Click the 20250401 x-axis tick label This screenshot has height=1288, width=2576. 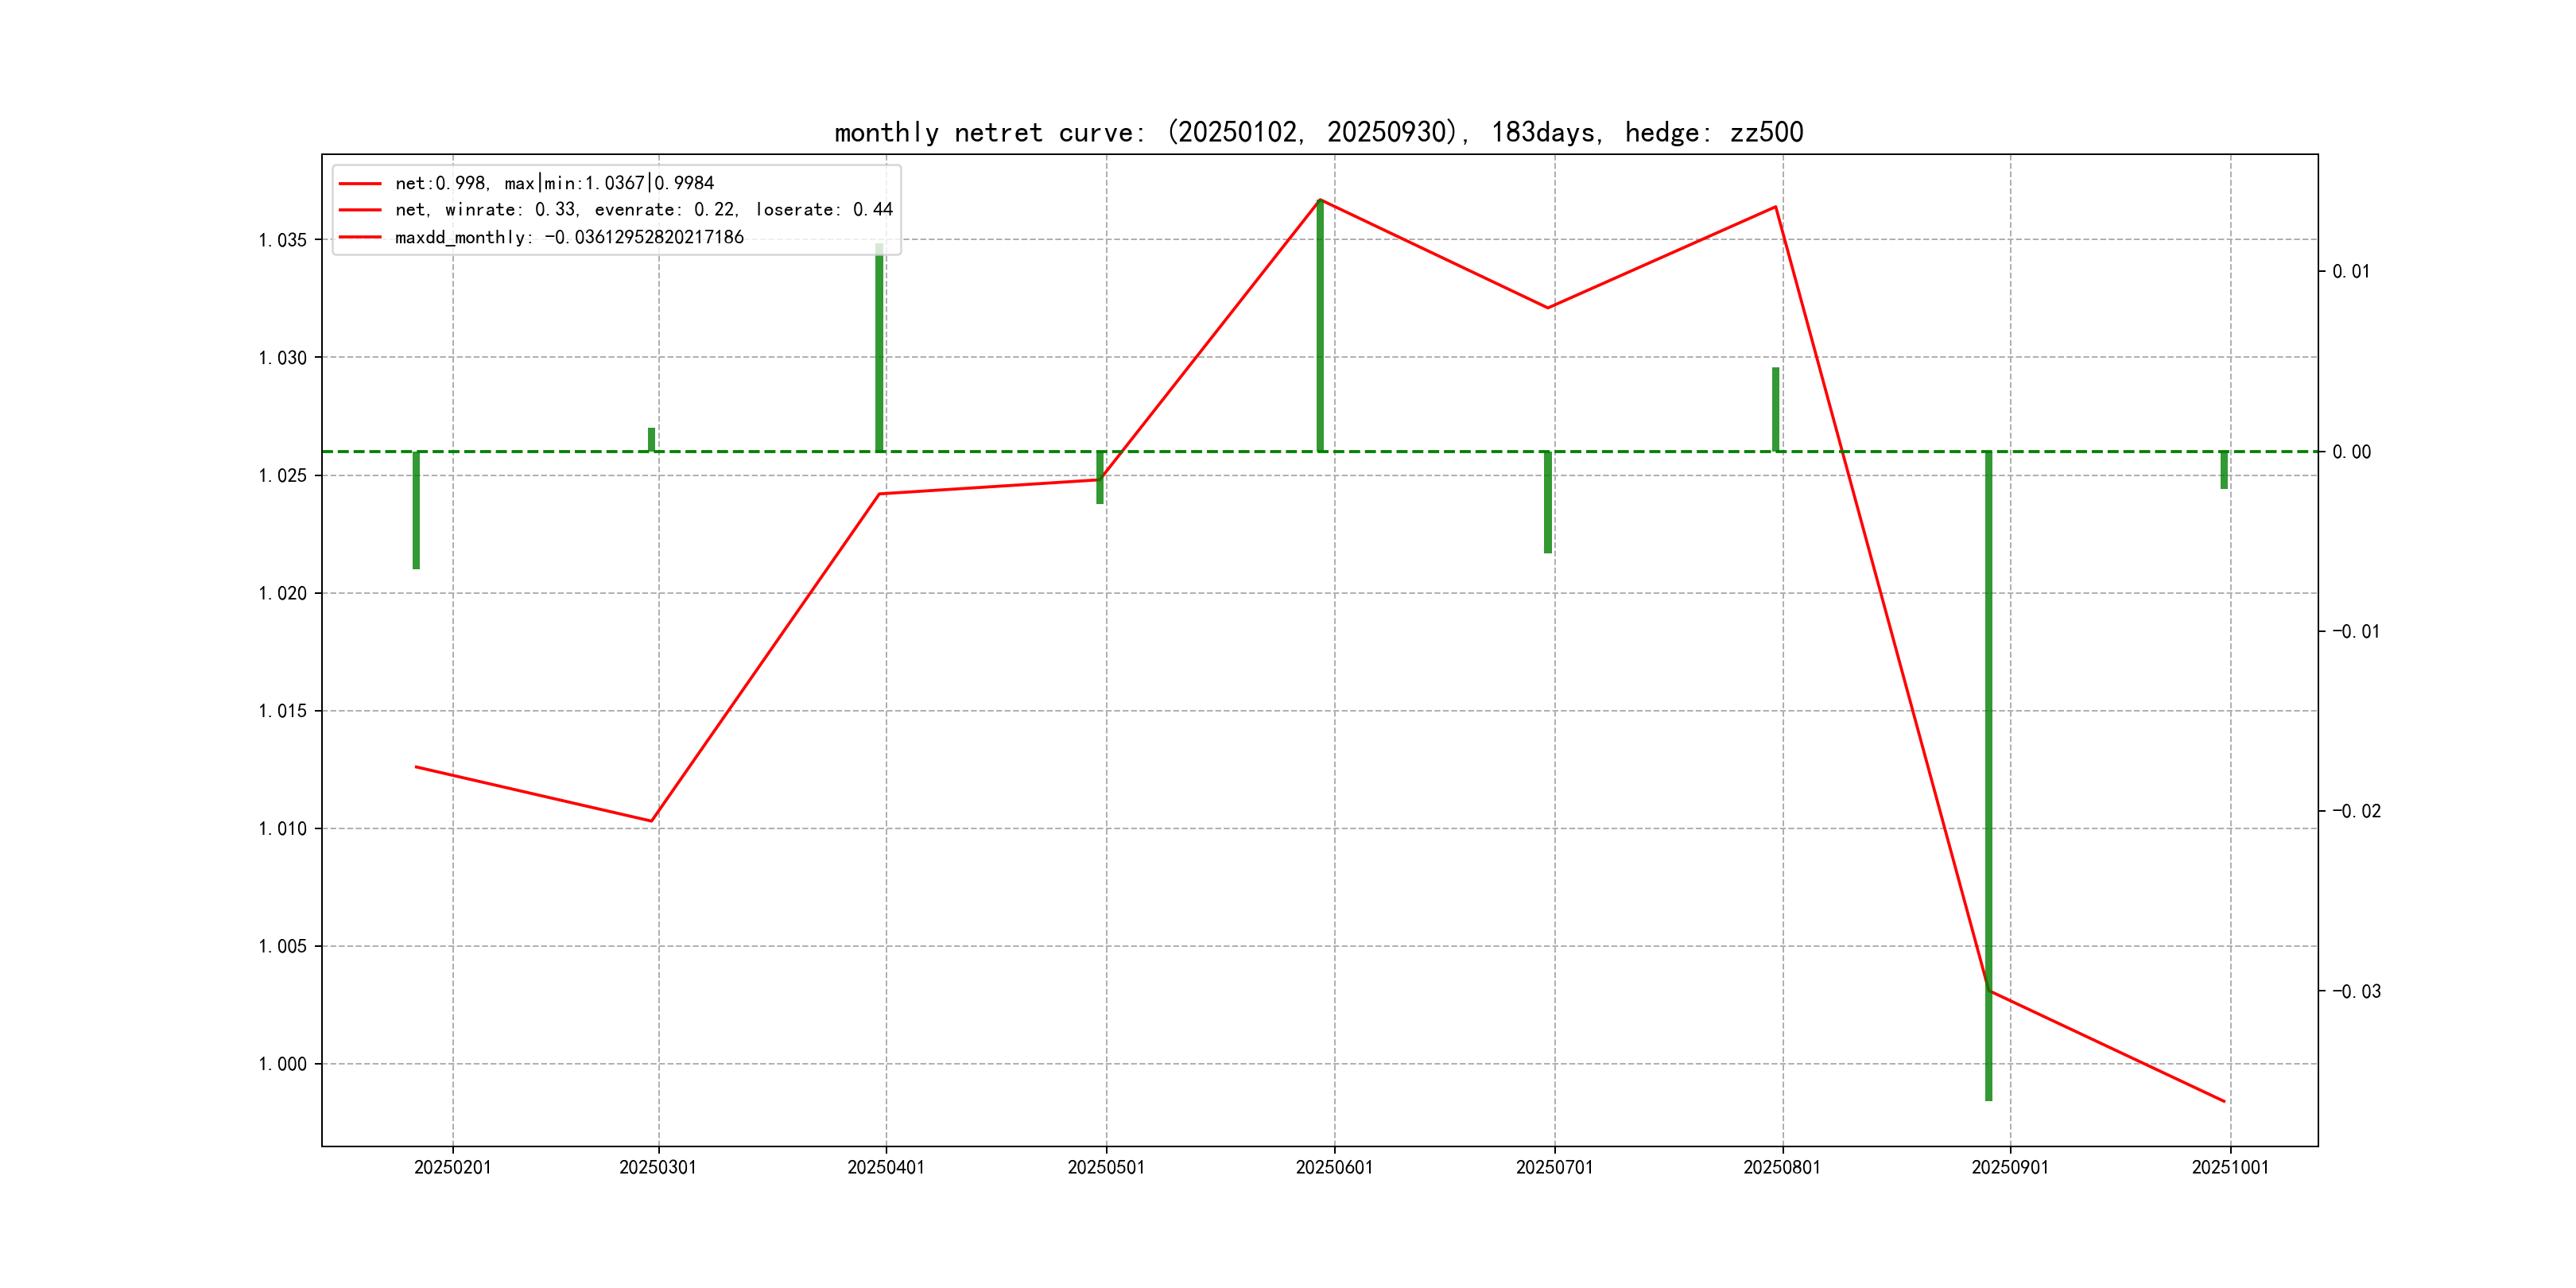pos(886,1167)
